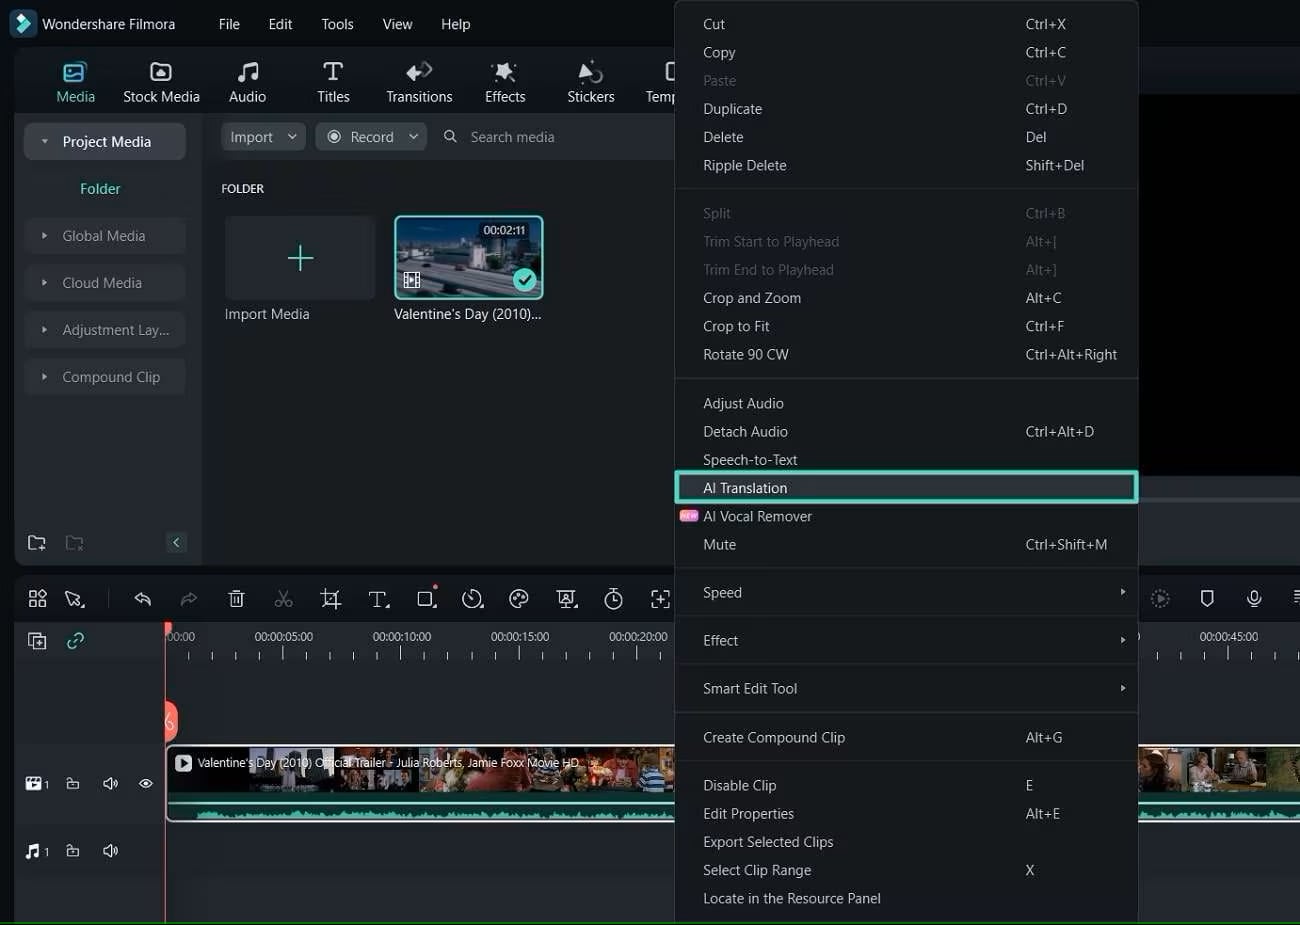Click the scissors Split icon
The height and width of the screenshot is (925, 1300).
[283, 599]
